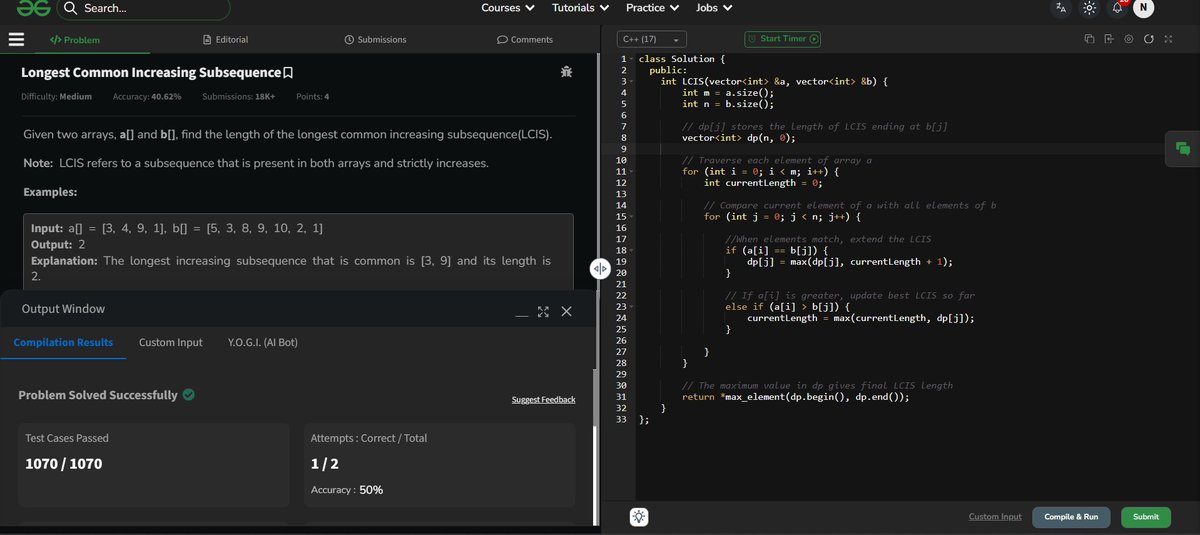The image size is (1200, 535).
Task: Click the Compile & Run button
Action: [x=1071, y=517]
